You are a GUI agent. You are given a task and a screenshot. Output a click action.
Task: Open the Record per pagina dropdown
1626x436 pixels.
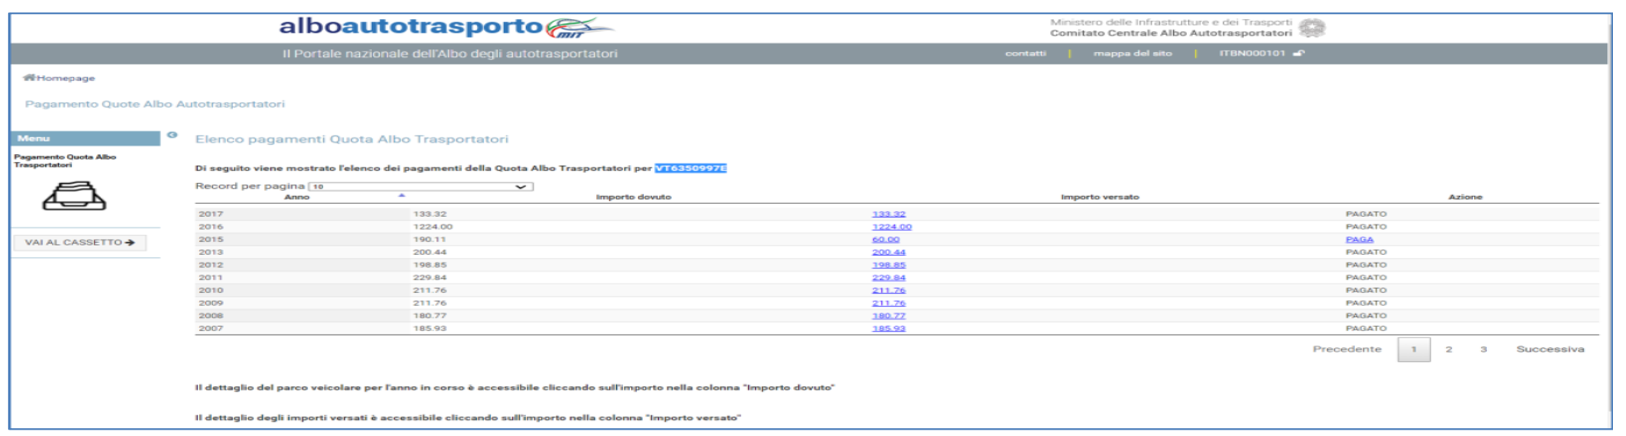click(420, 187)
